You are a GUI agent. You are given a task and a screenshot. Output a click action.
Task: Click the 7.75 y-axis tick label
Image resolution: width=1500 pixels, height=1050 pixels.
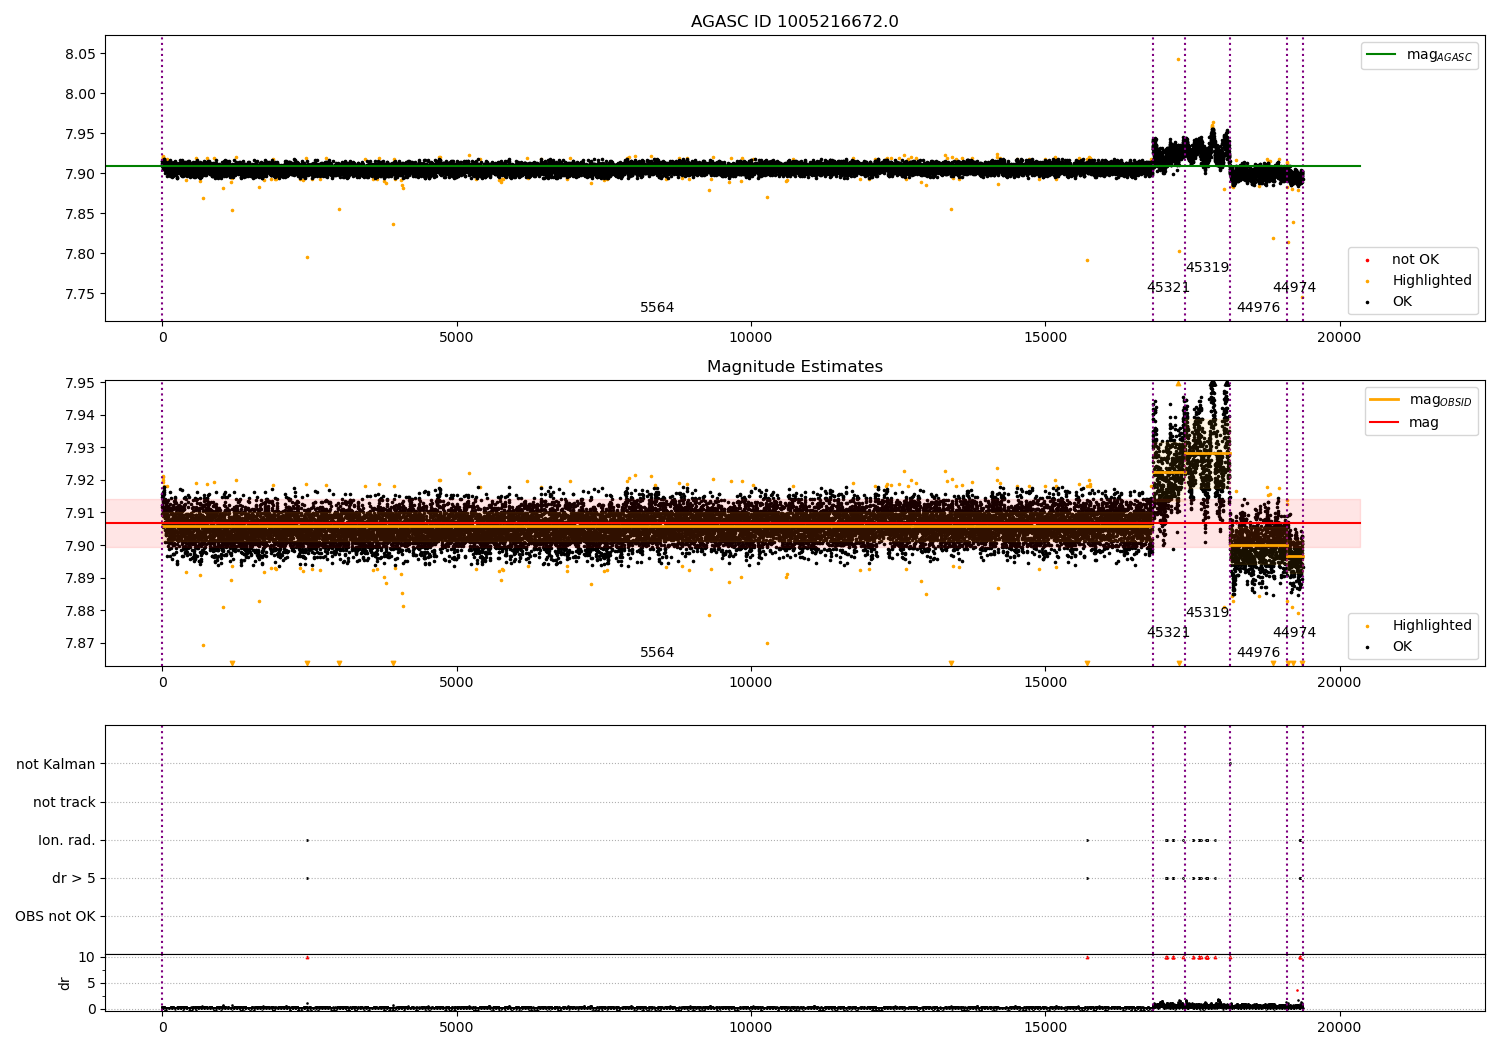[81, 294]
